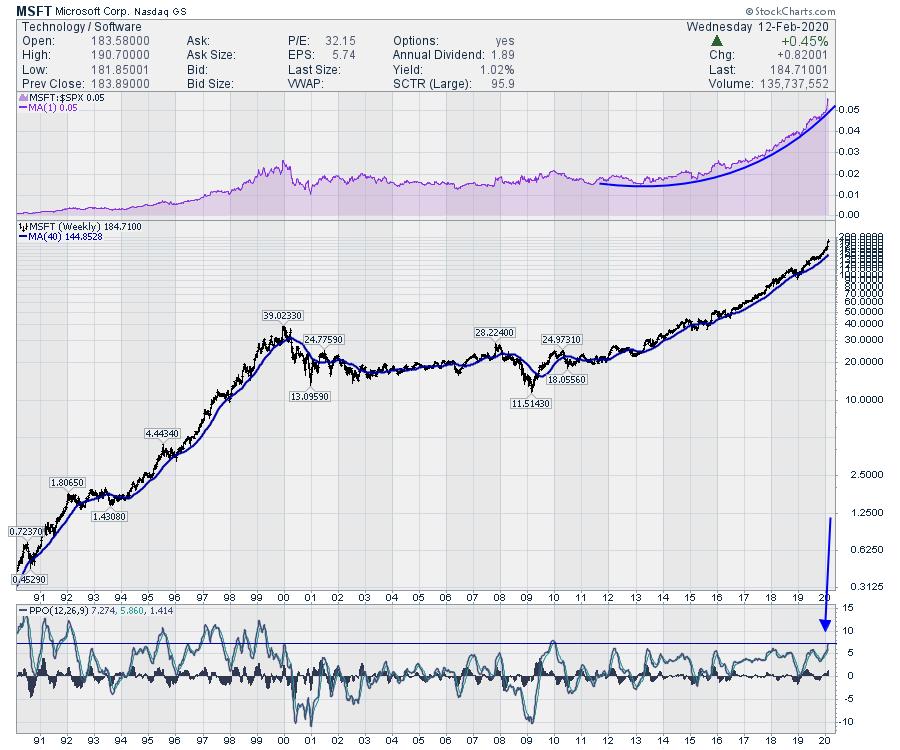The image size is (900, 750).
Task: Click the candlestick icon beside MSFT (Weekly)
Action: coord(24,229)
